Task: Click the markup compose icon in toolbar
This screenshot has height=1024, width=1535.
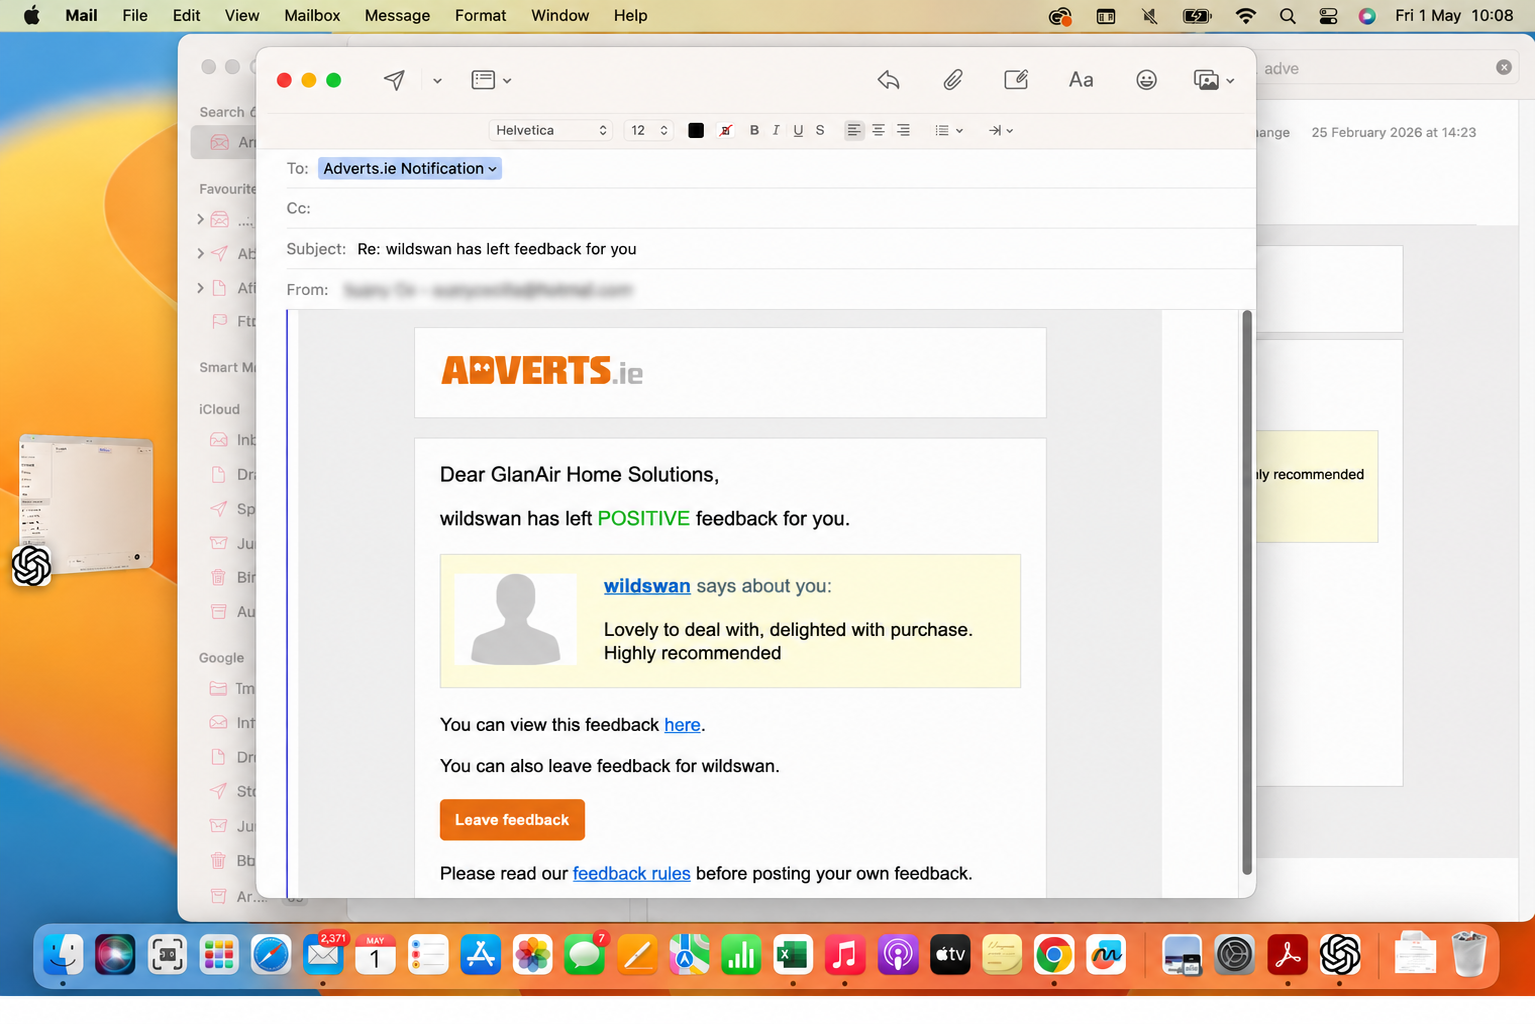Action: [1016, 80]
